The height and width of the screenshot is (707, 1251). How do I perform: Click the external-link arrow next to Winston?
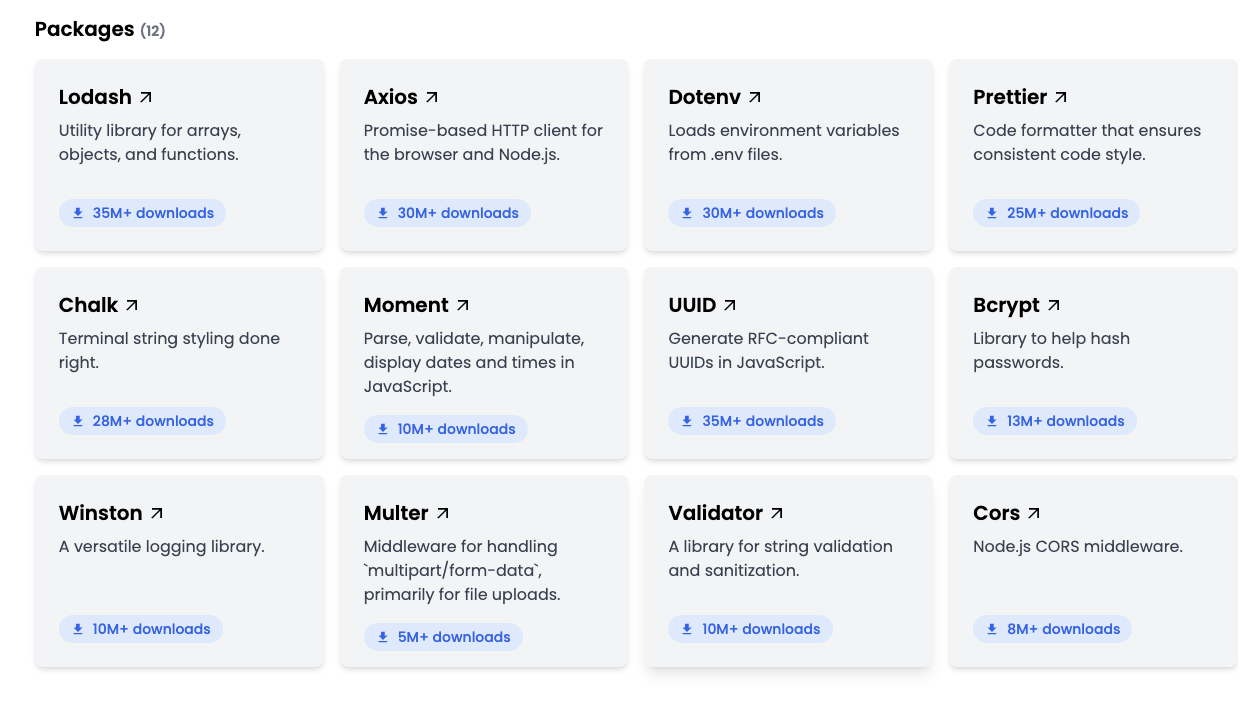click(x=157, y=513)
